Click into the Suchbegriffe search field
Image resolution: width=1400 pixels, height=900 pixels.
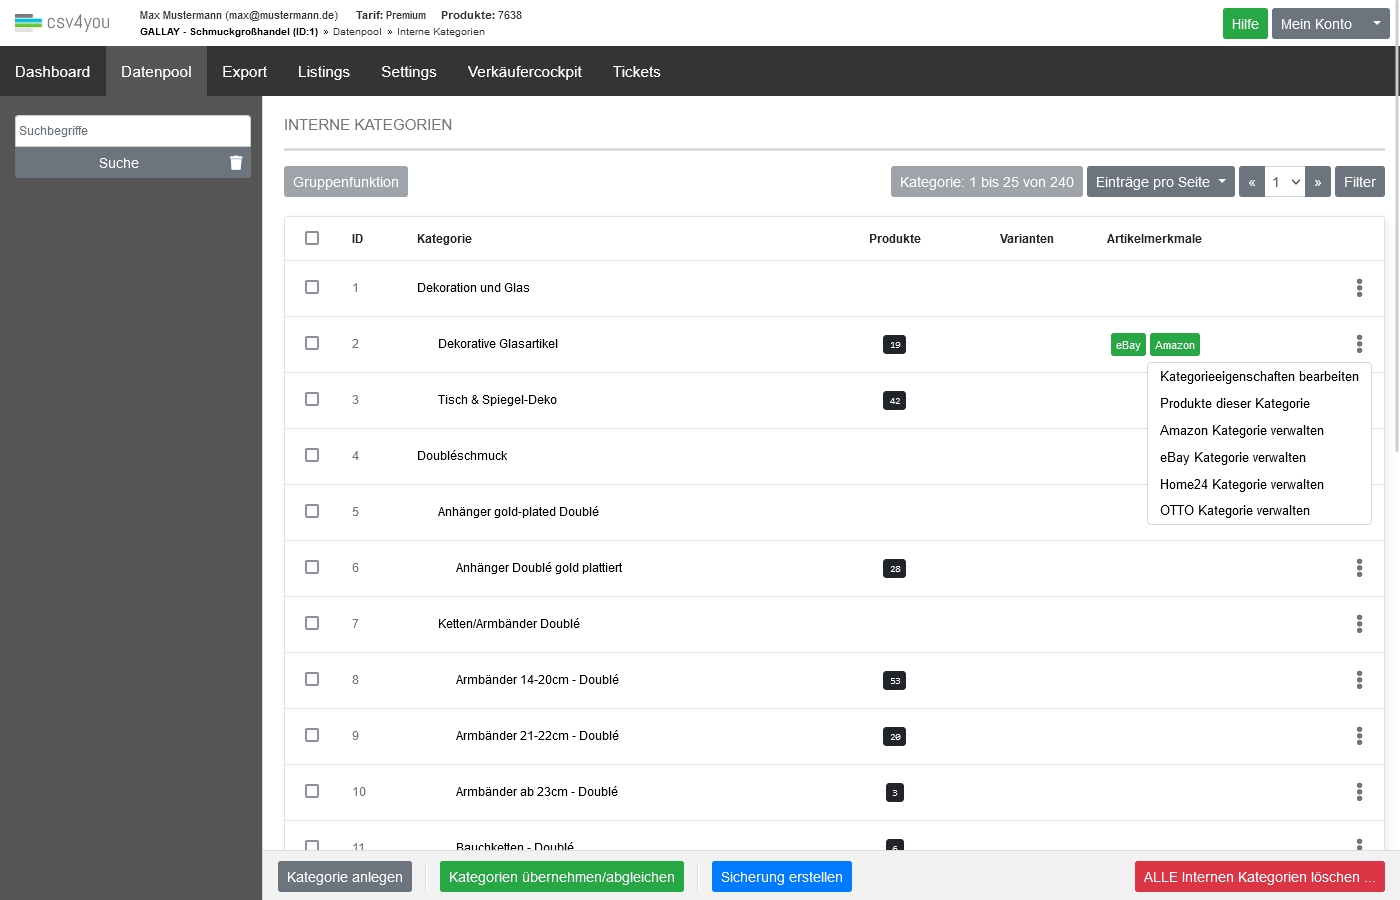point(132,131)
